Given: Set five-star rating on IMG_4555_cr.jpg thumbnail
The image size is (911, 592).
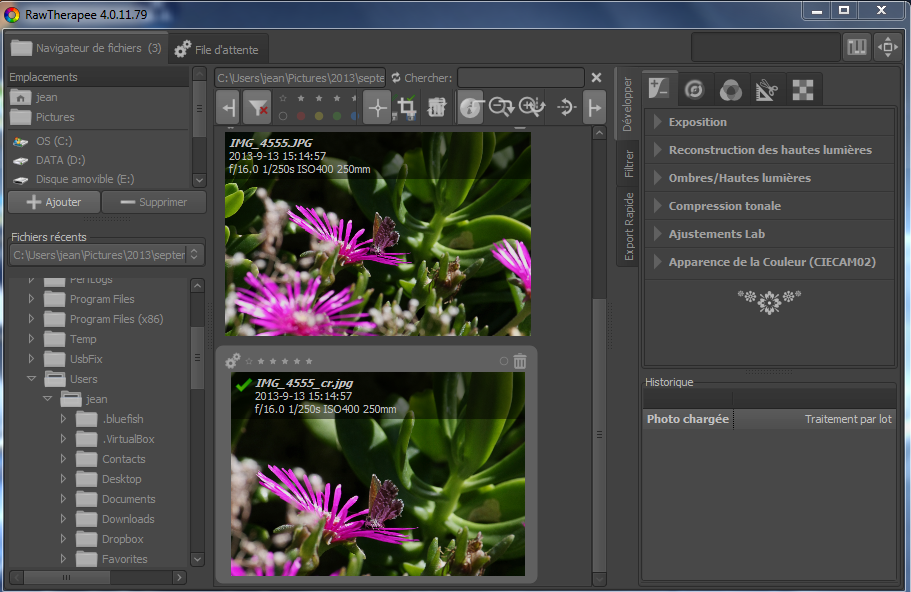Looking at the screenshot, I should [309, 361].
